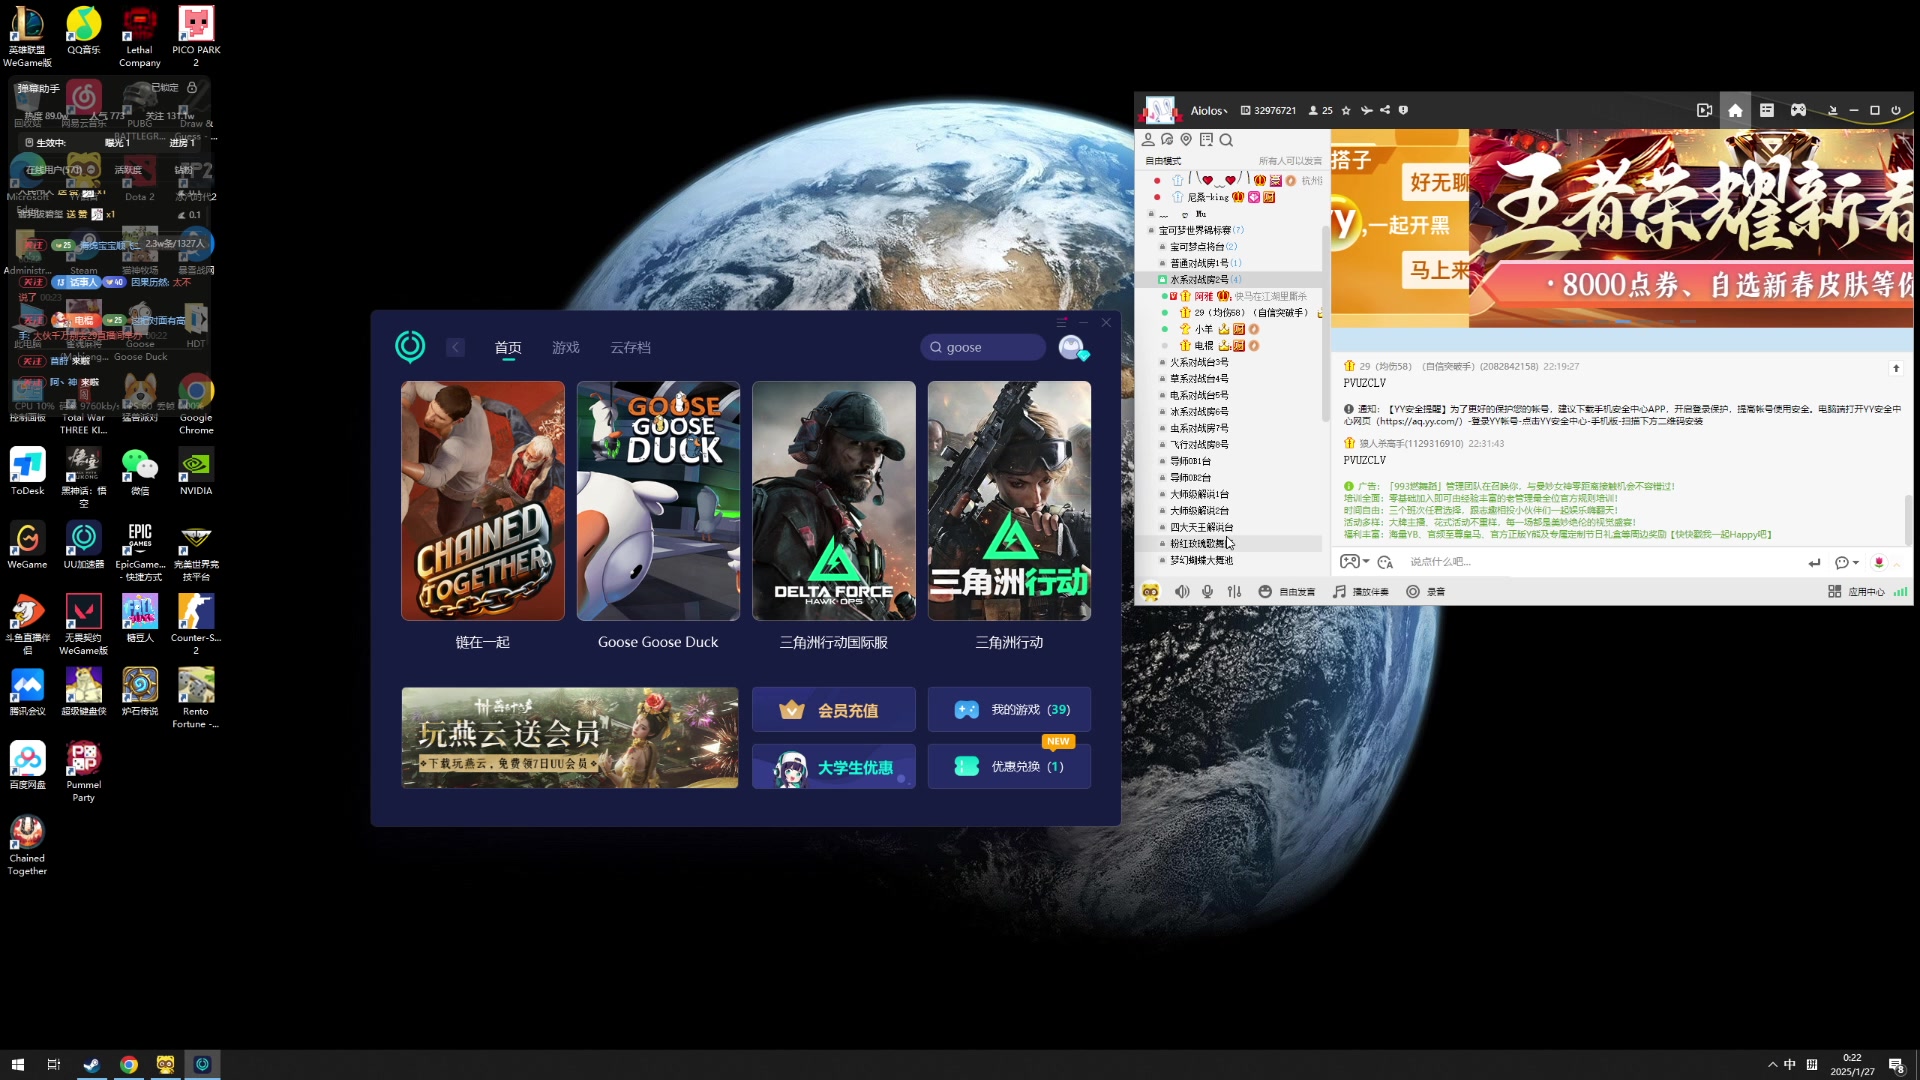This screenshot has width=1920, height=1080.
Task: Open Chained Together desktop shortcut
Action: (x=27, y=845)
